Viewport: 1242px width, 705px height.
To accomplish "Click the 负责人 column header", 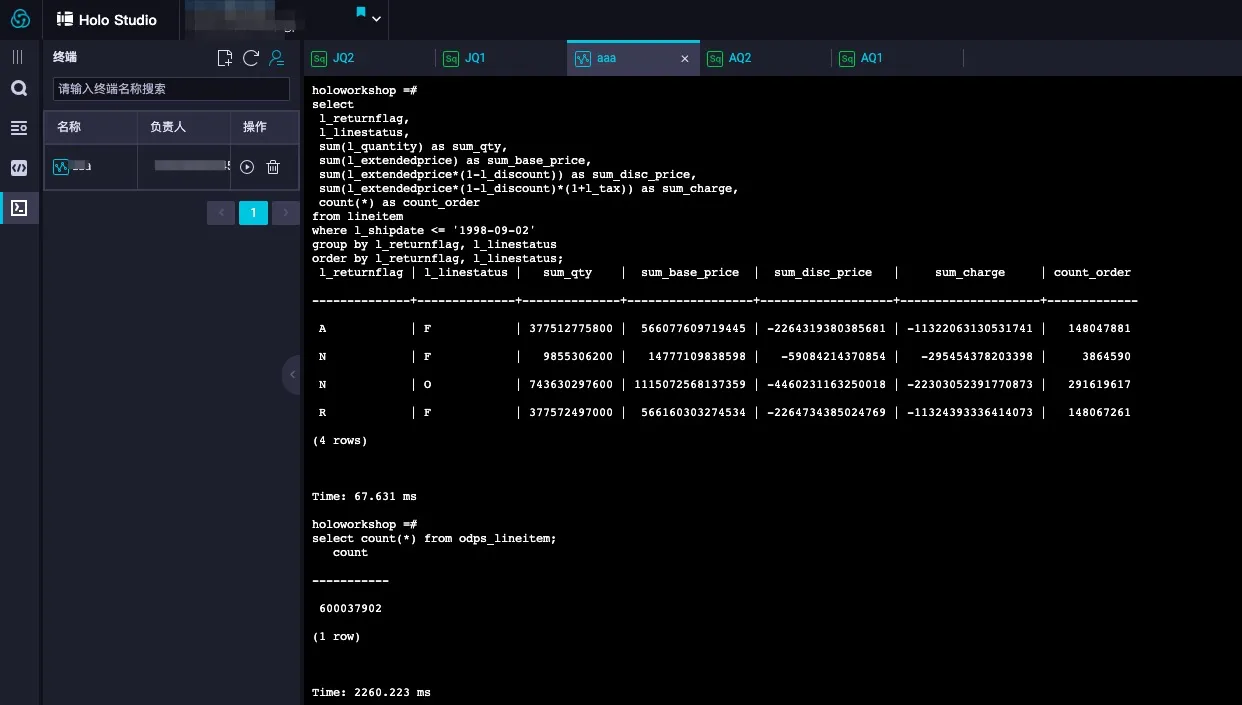I will point(168,127).
